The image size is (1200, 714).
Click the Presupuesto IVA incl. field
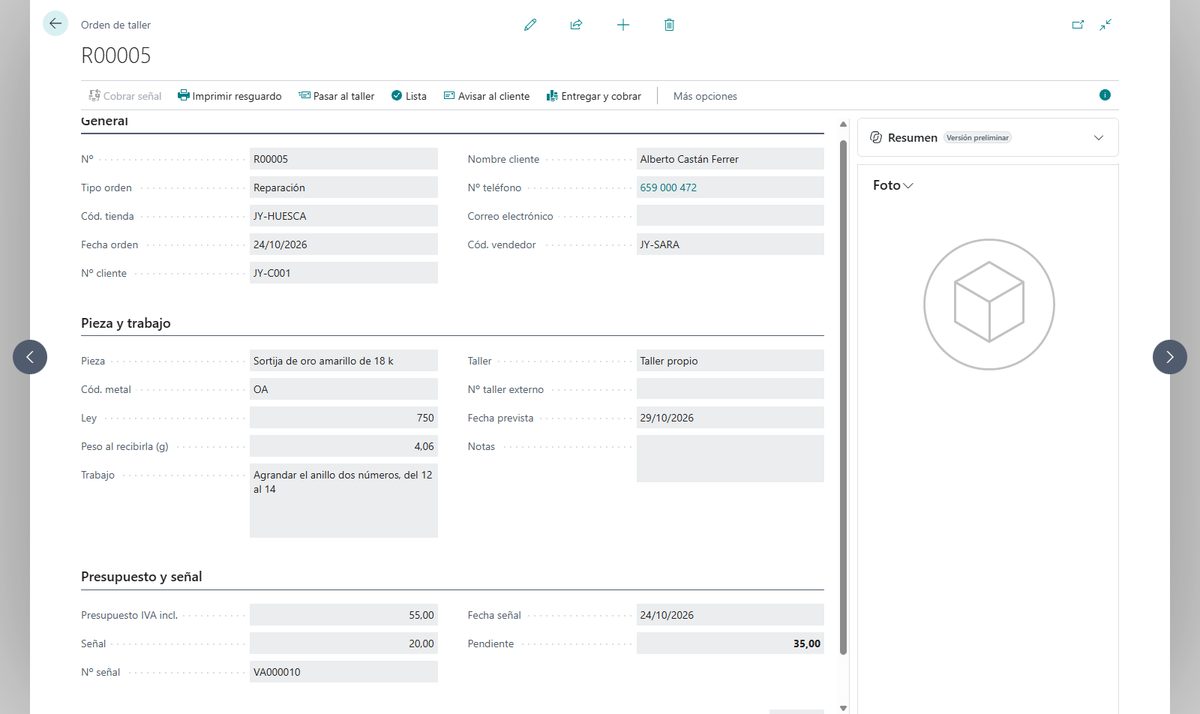[344, 615]
